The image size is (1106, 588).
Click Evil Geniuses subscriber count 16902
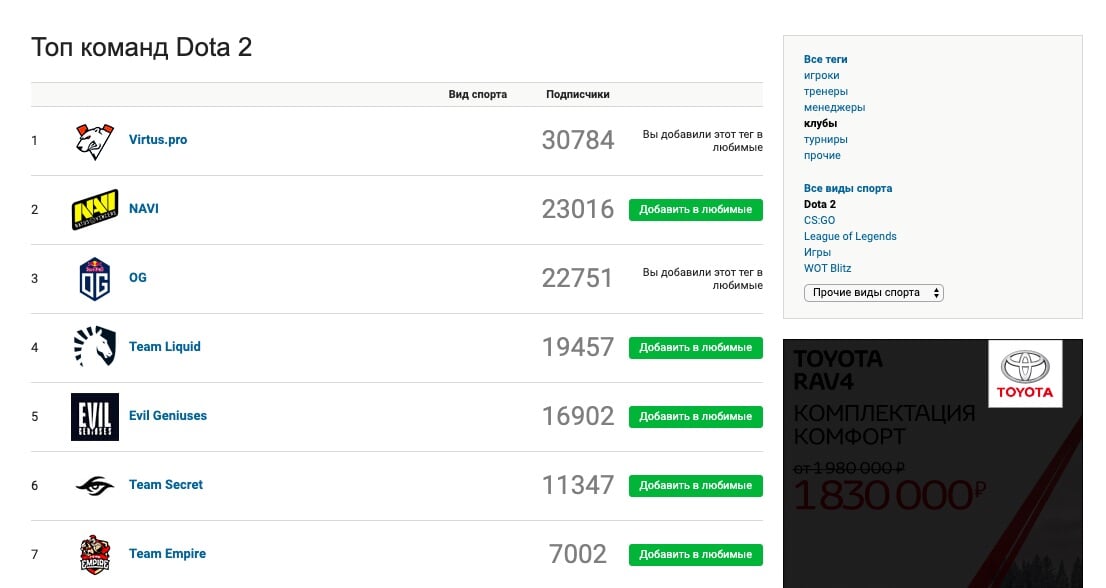tap(578, 417)
